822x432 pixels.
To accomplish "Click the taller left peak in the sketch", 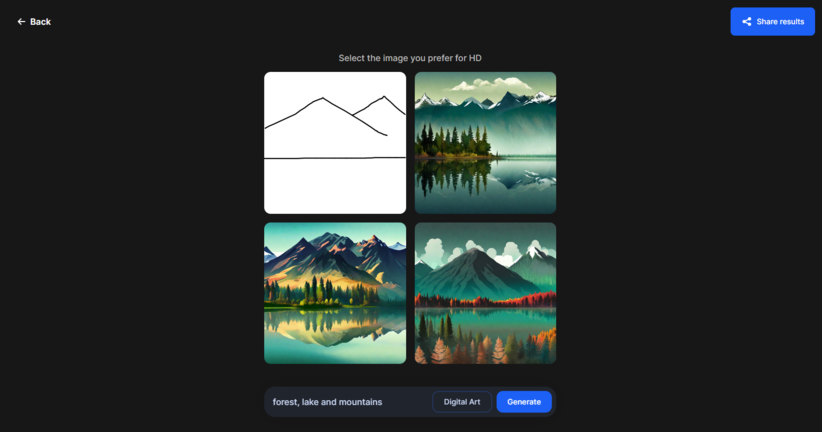I will click(x=322, y=99).
